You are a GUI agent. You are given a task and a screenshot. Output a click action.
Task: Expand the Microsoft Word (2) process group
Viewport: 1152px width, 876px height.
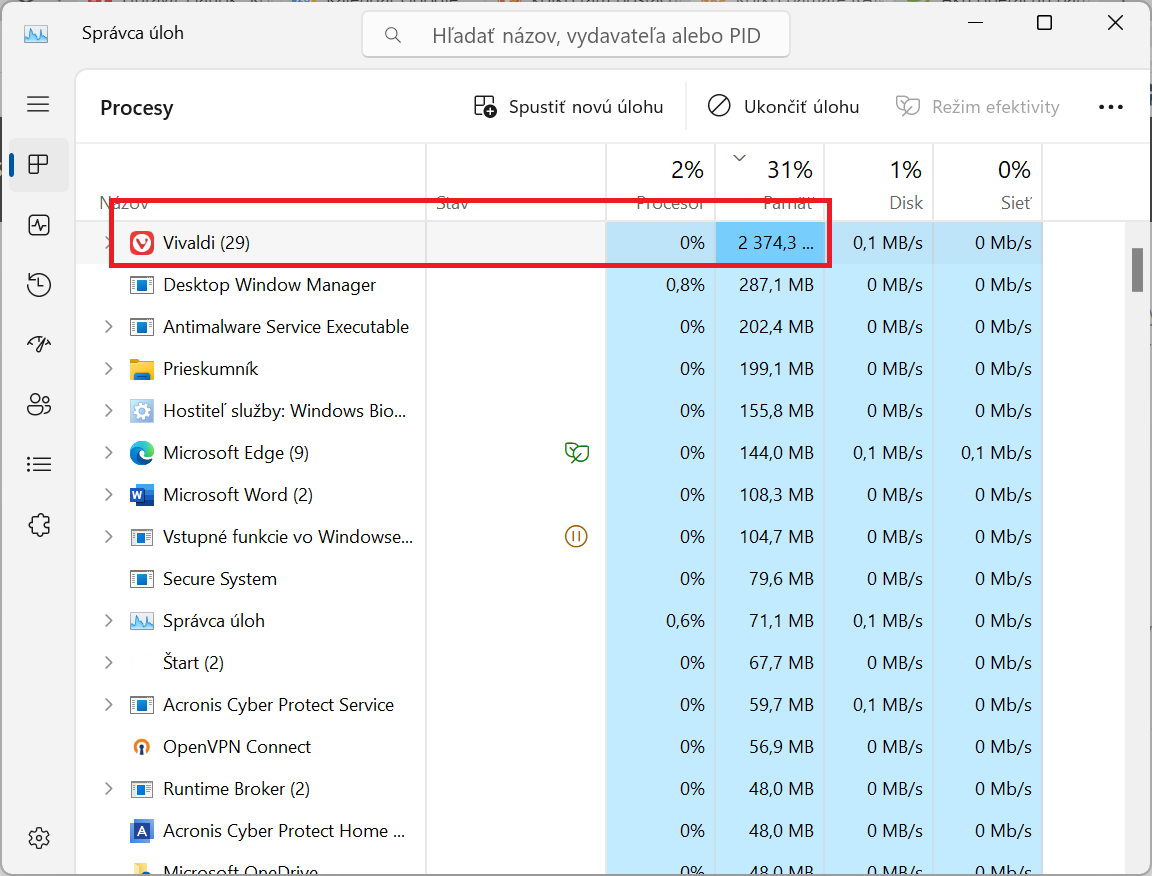coord(109,495)
